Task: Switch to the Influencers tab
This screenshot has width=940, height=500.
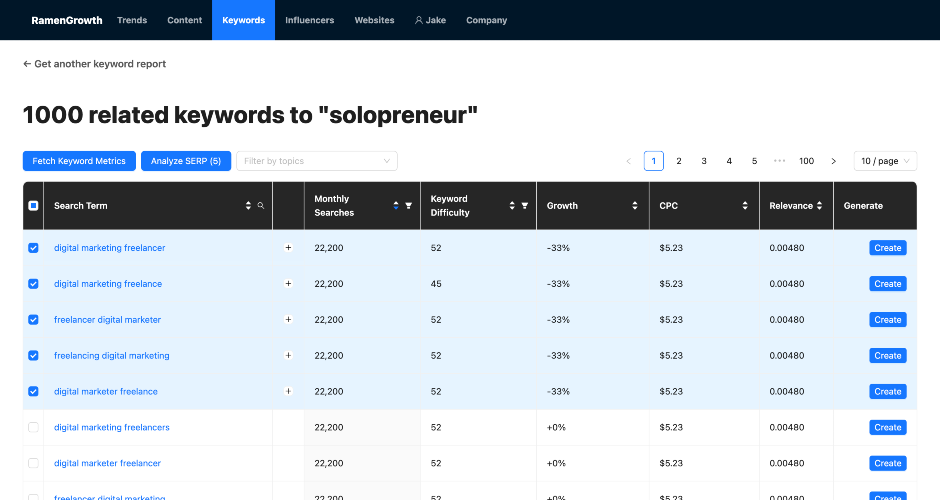Action: (x=309, y=20)
